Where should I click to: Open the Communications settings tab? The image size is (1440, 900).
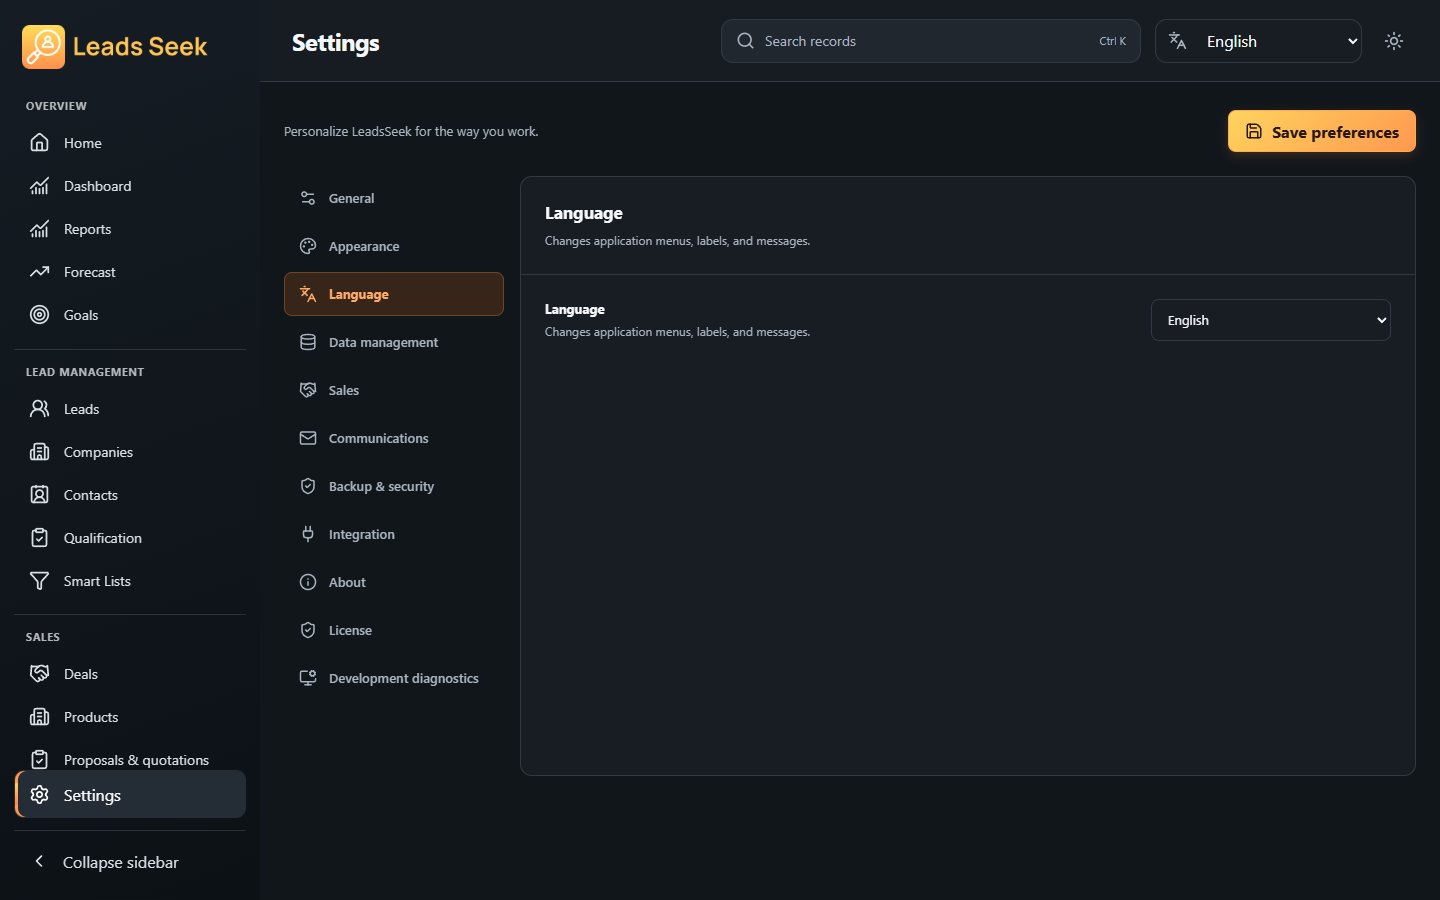[x=394, y=438]
